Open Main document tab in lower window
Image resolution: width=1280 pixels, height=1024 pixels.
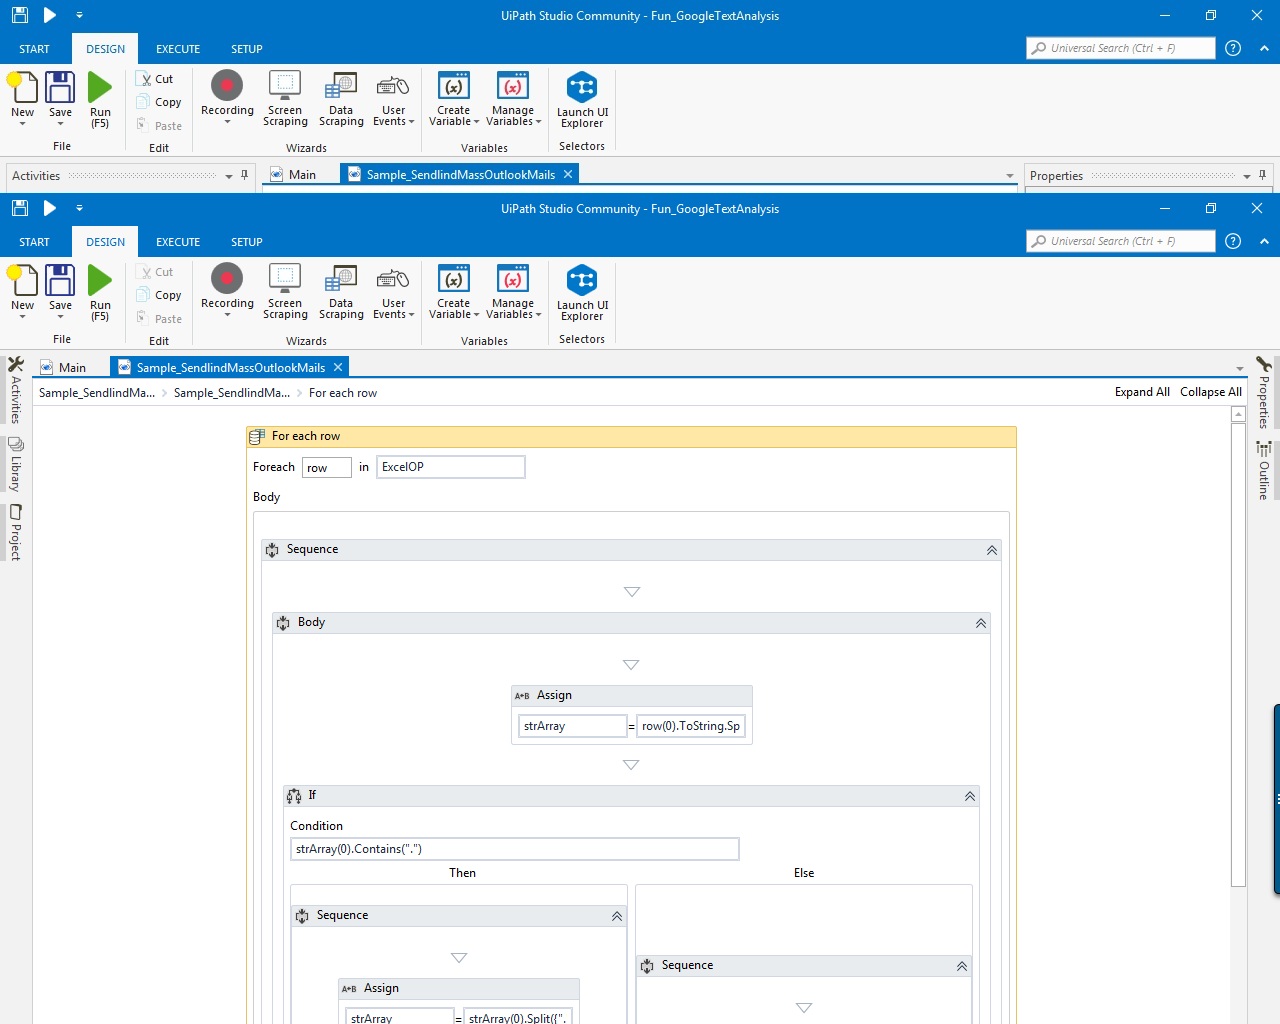pos(63,367)
